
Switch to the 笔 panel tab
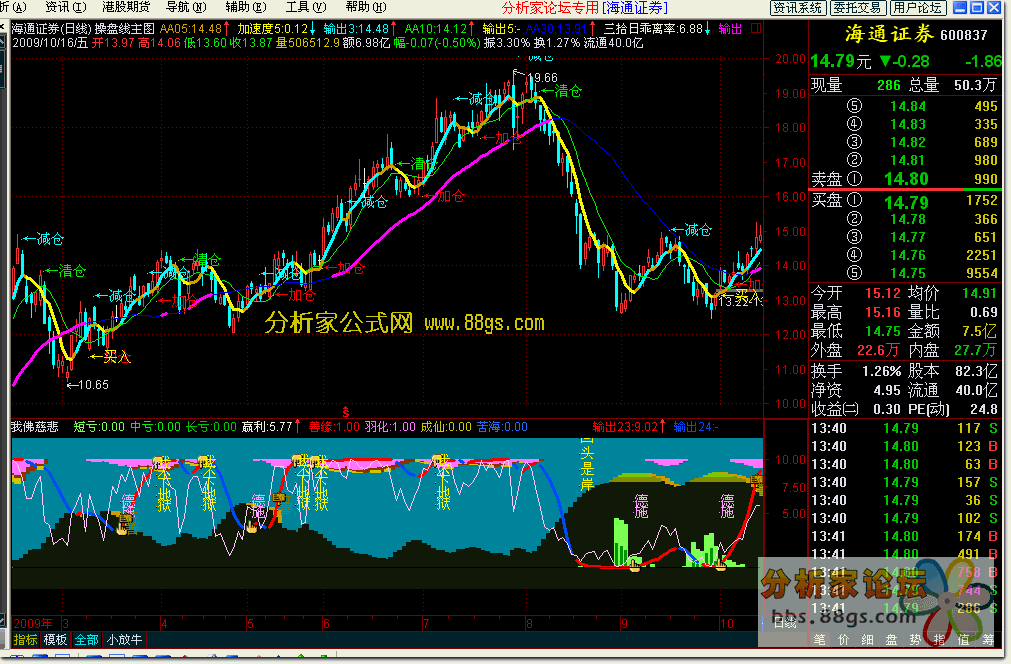coord(820,640)
